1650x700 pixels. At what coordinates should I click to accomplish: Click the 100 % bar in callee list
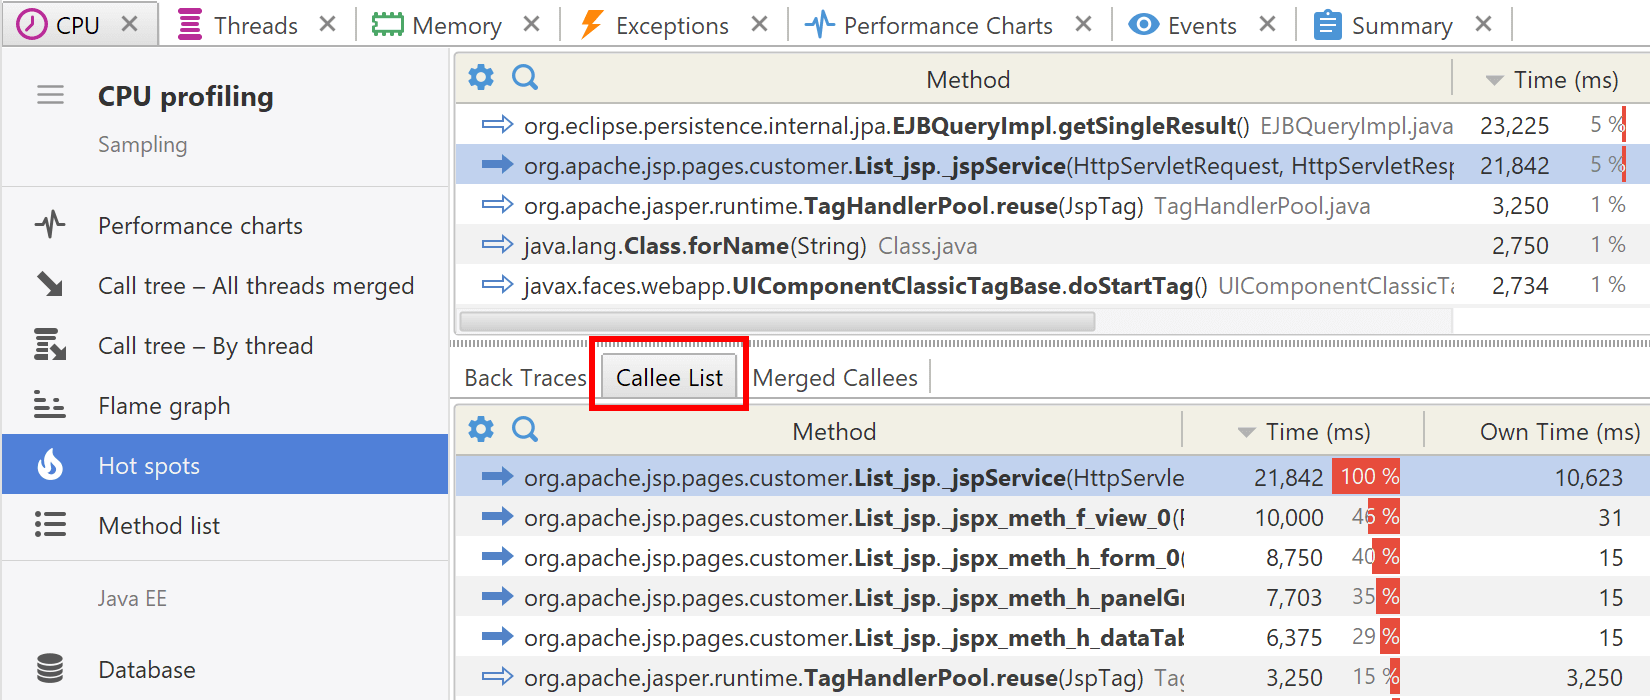point(1366,477)
